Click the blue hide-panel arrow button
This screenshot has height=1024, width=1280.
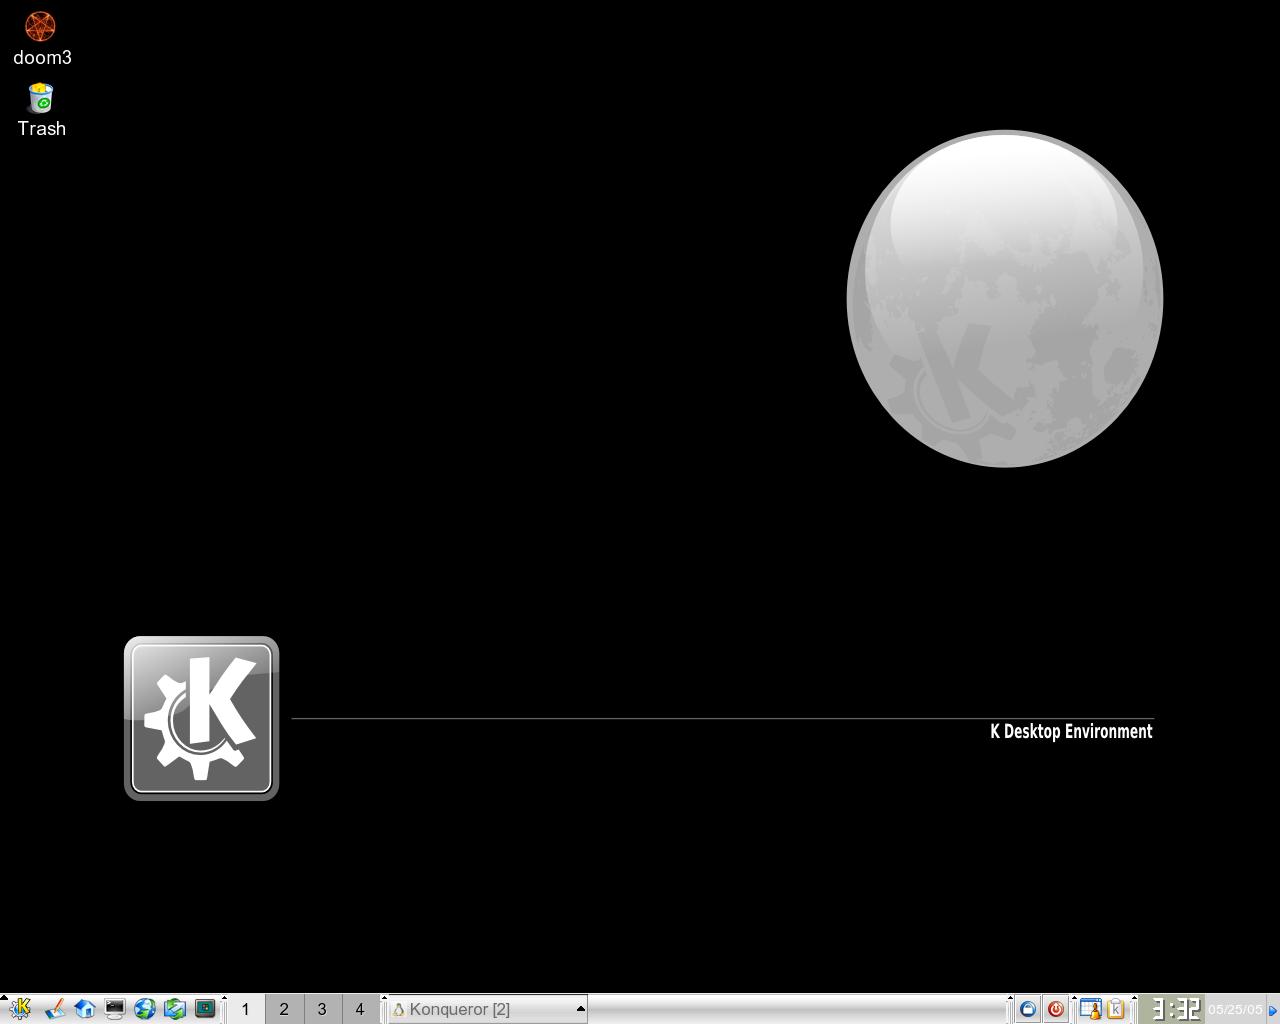pyautogui.click(x=1273, y=1009)
